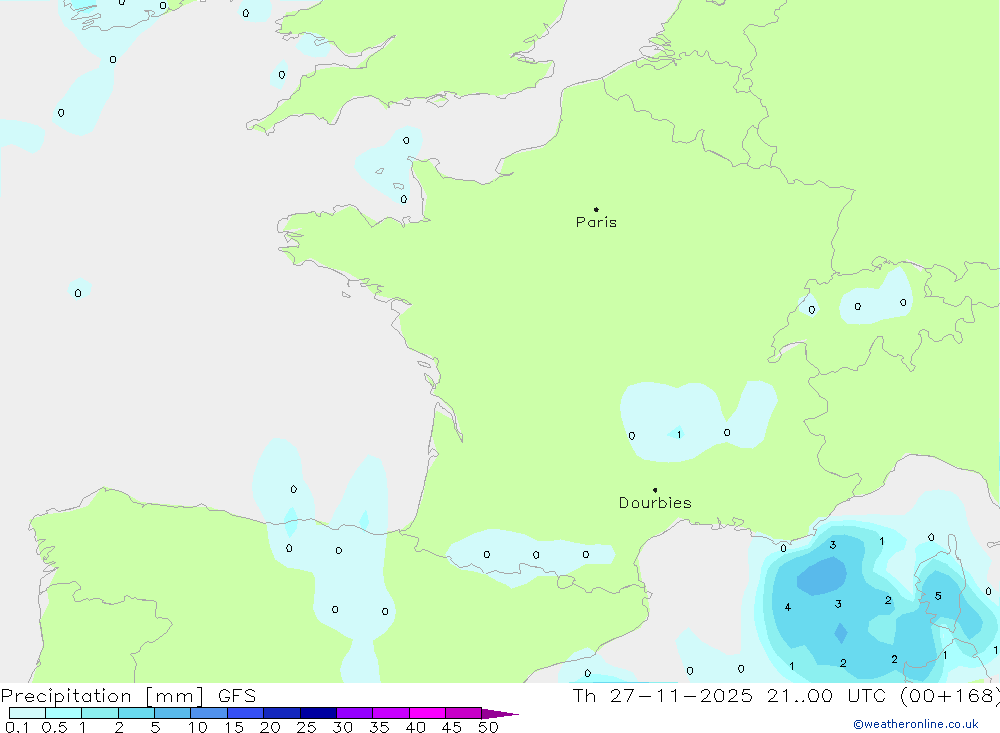1000x733 pixels.
Task: Select the 10 mm legend color swatch
Action: click(x=209, y=713)
